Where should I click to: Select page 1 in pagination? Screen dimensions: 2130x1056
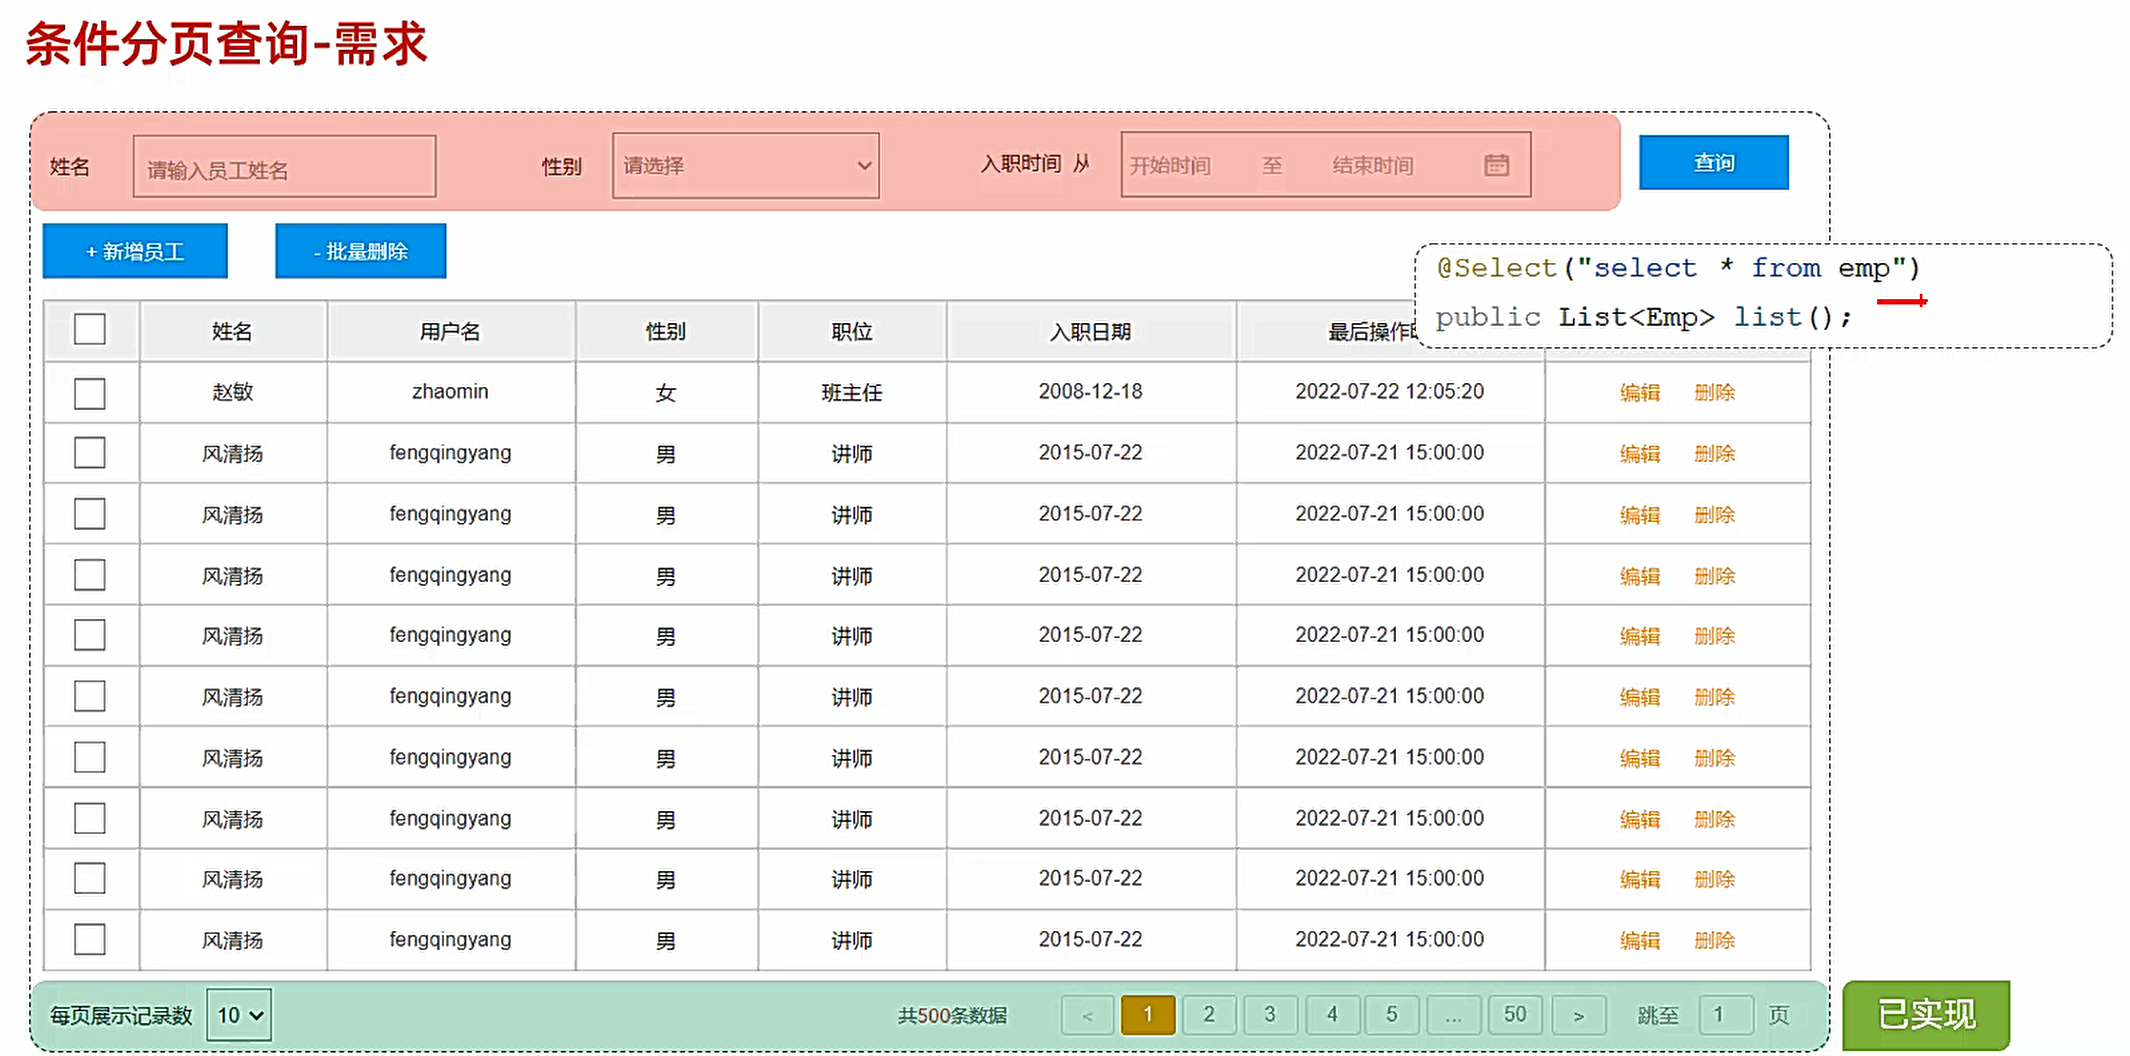tap(1148, 1015)
